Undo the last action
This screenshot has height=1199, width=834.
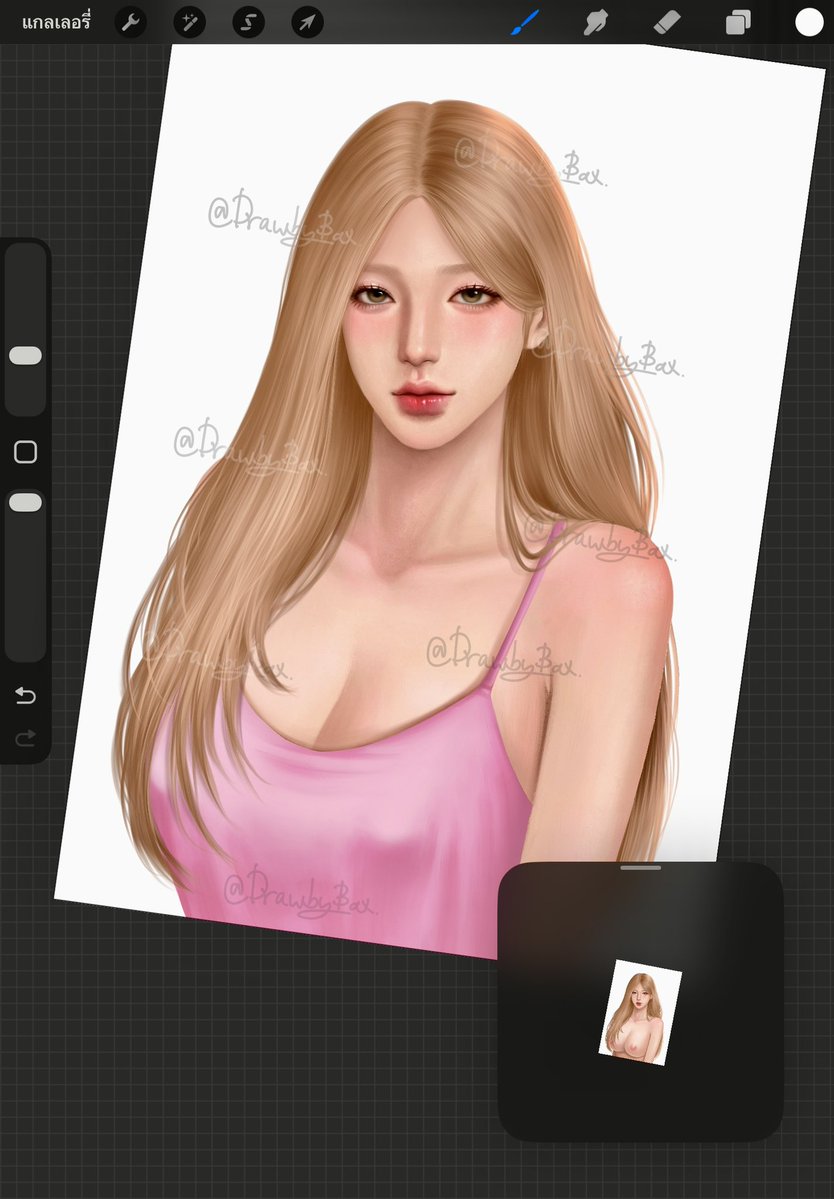point(25,695)
